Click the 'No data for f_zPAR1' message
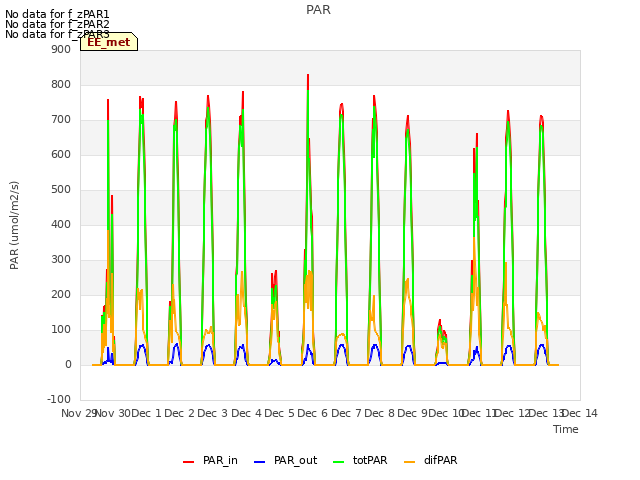 [x=57, y=15]
